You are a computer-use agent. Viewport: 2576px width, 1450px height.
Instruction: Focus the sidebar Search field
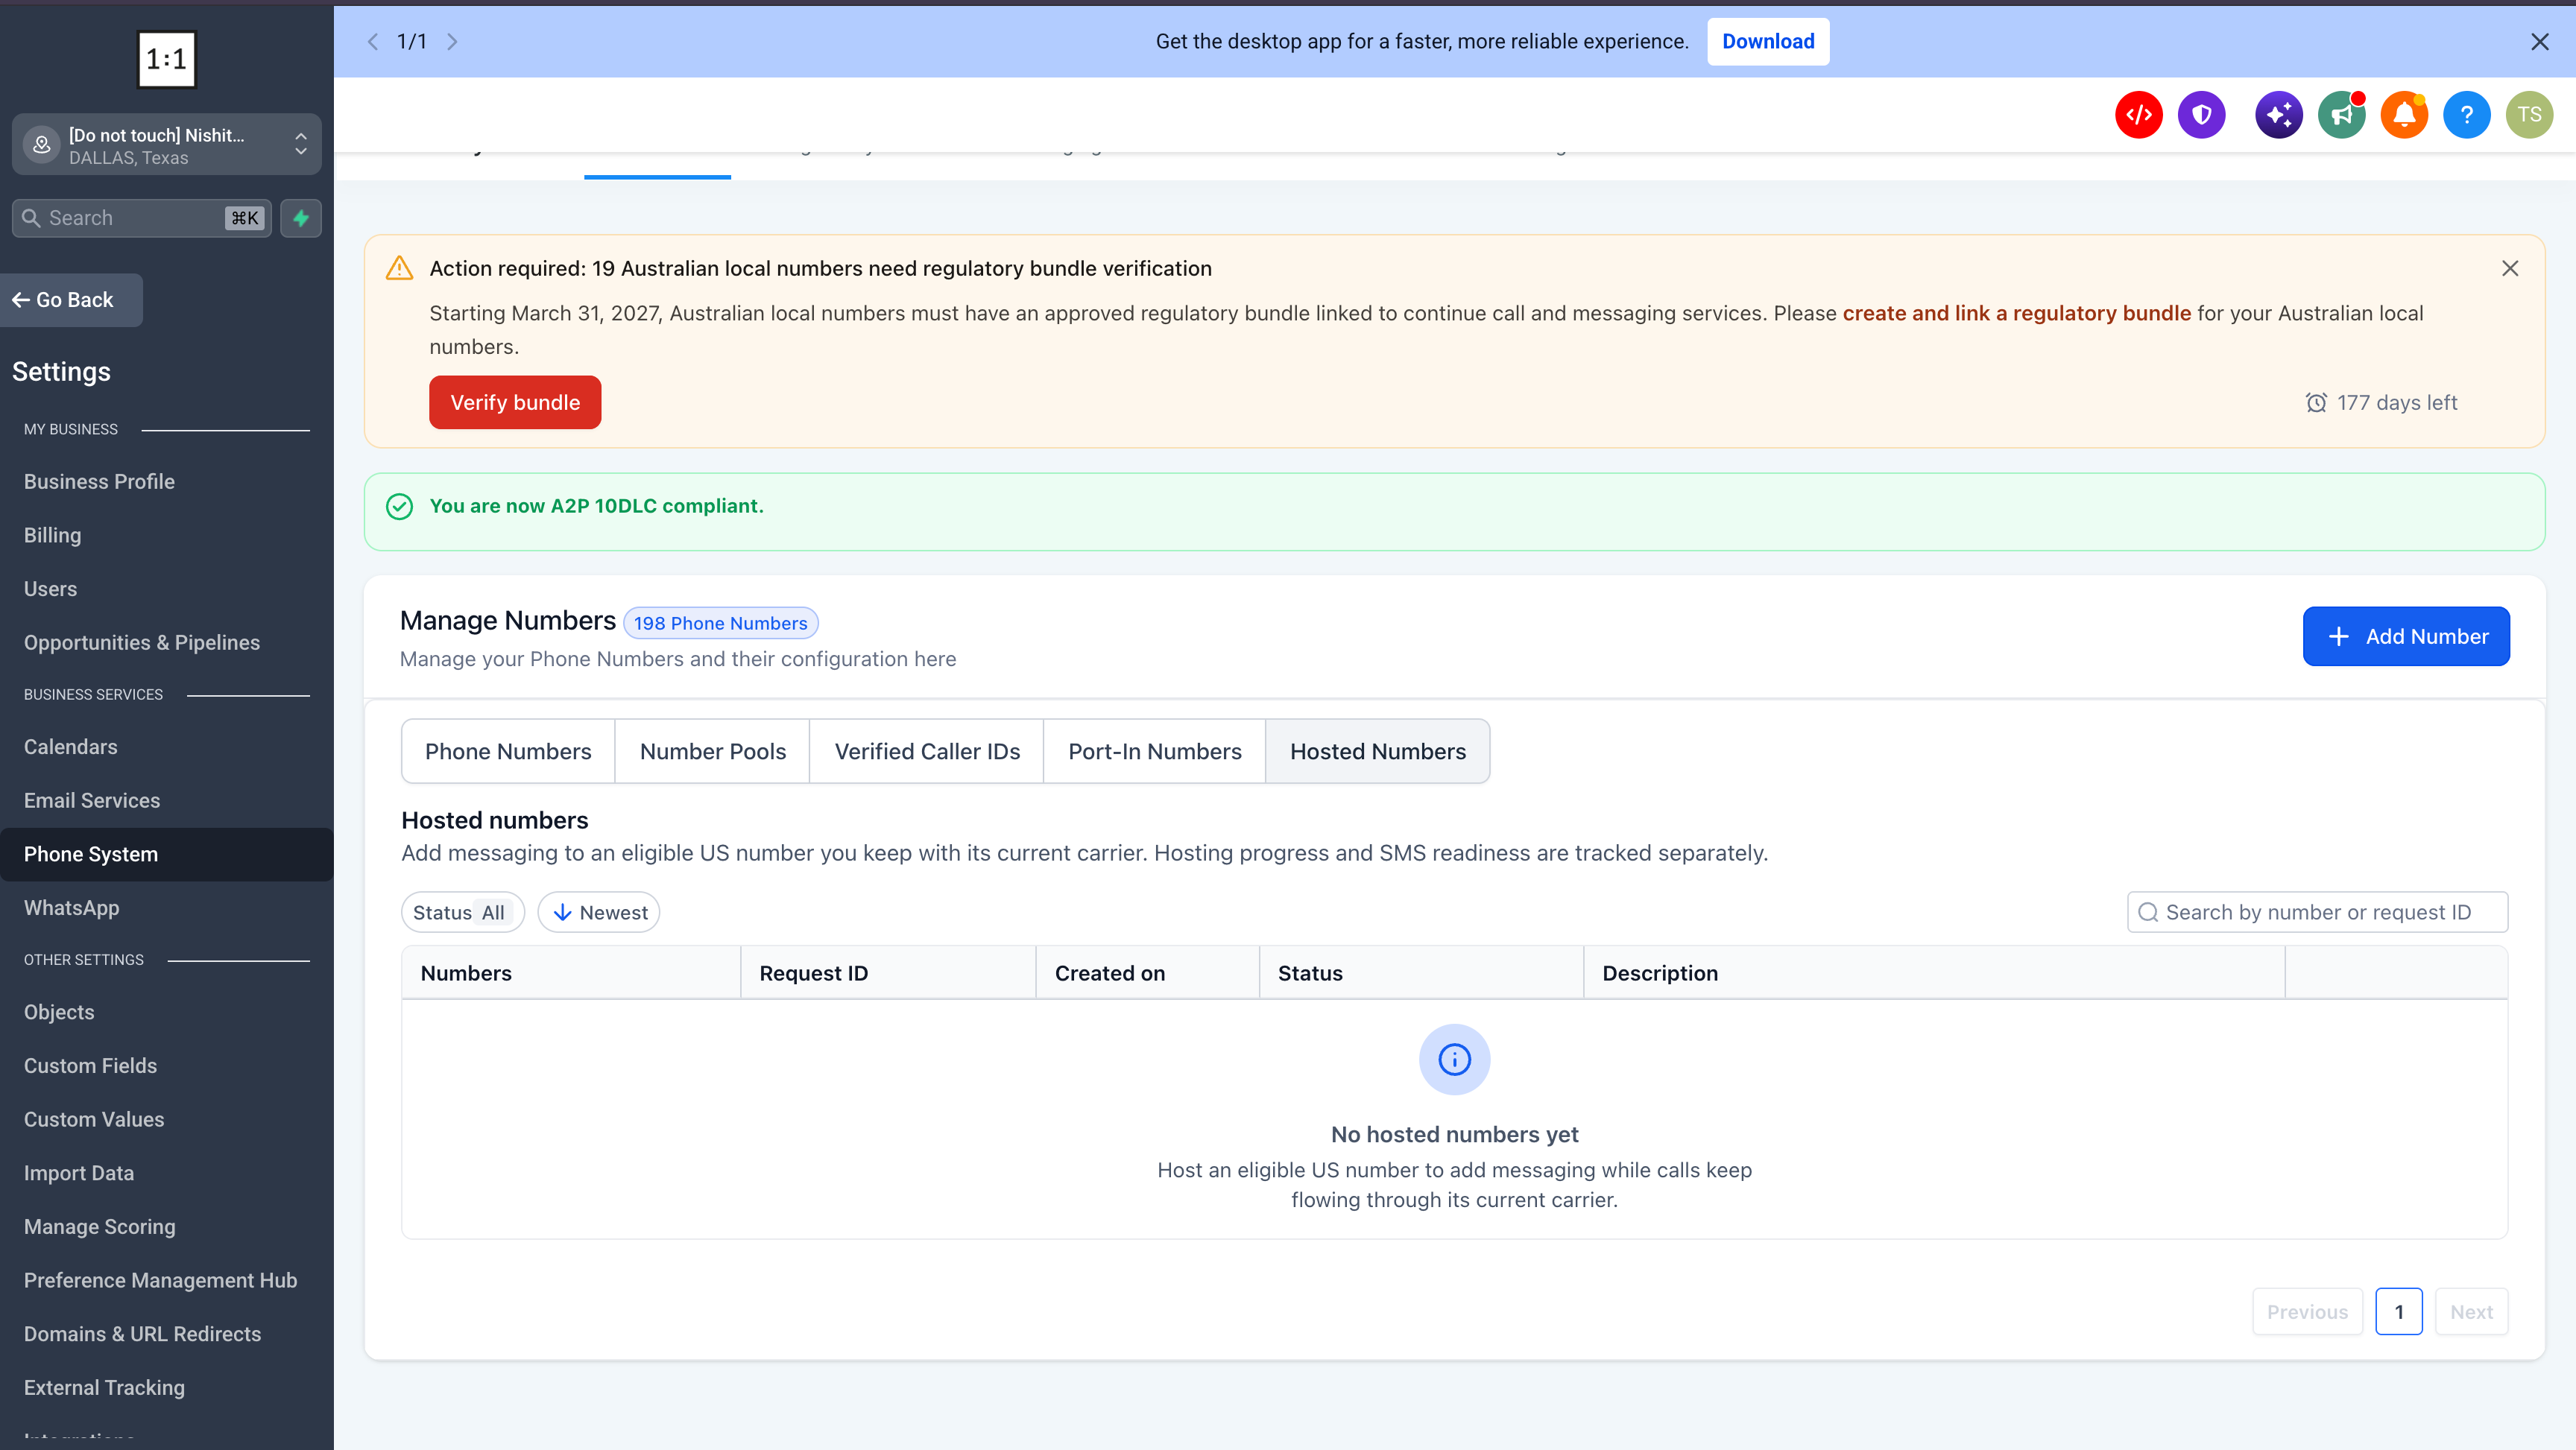(x=141, y=218)
